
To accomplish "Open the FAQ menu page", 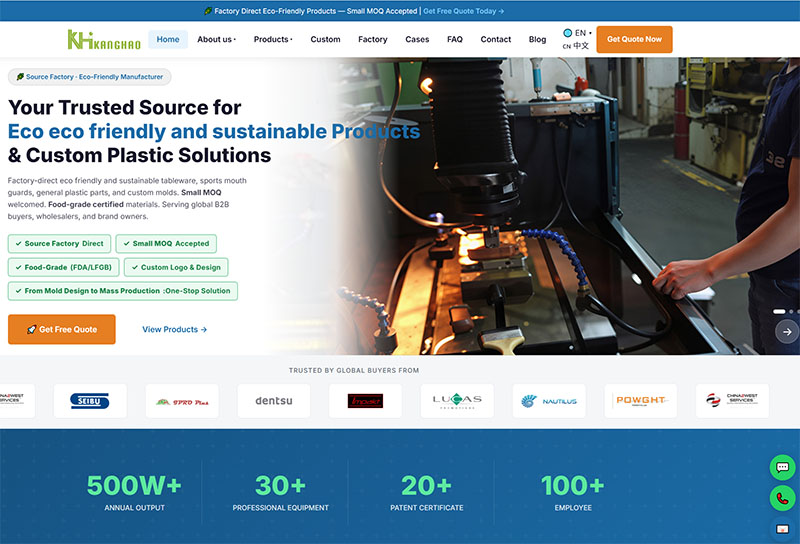I will (455, 39).
